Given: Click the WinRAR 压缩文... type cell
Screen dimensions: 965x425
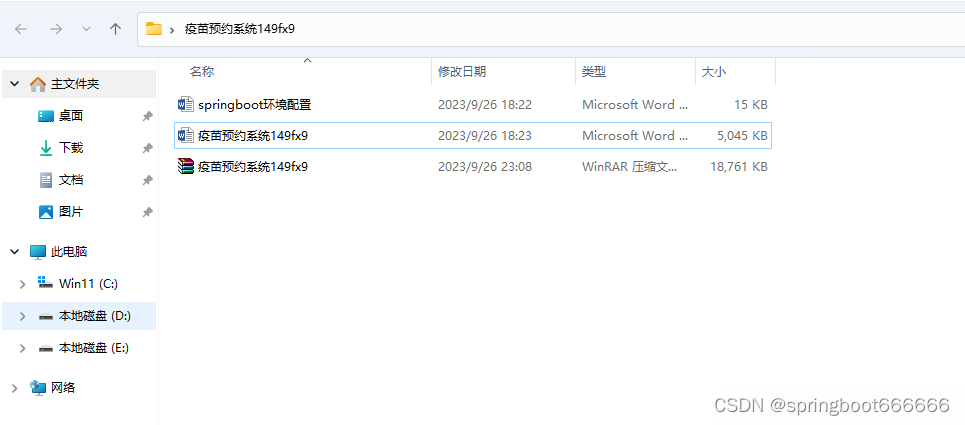Looking at the screenshot, I should [630, 166].
